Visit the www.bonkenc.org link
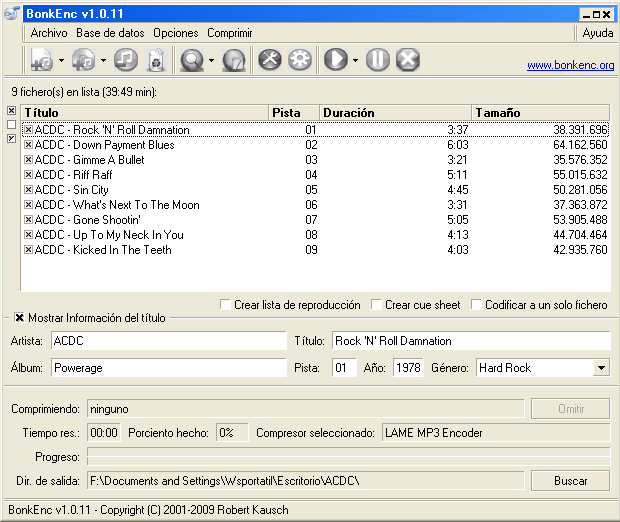The height and width of the screenshot is (522, 620). tap(571, 65)
